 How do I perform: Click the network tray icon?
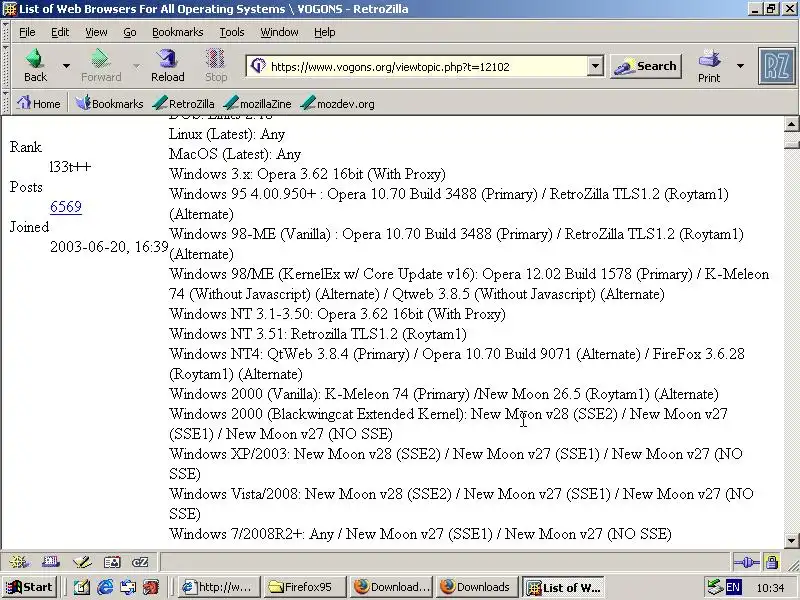[715, 587]
